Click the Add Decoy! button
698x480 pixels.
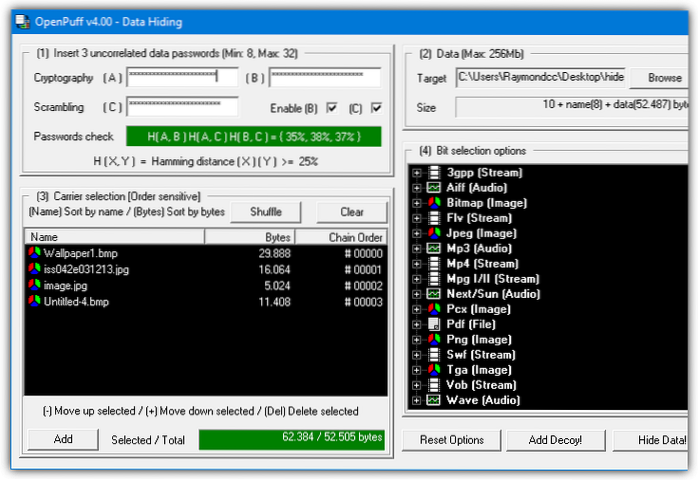[x=556, y=440]
